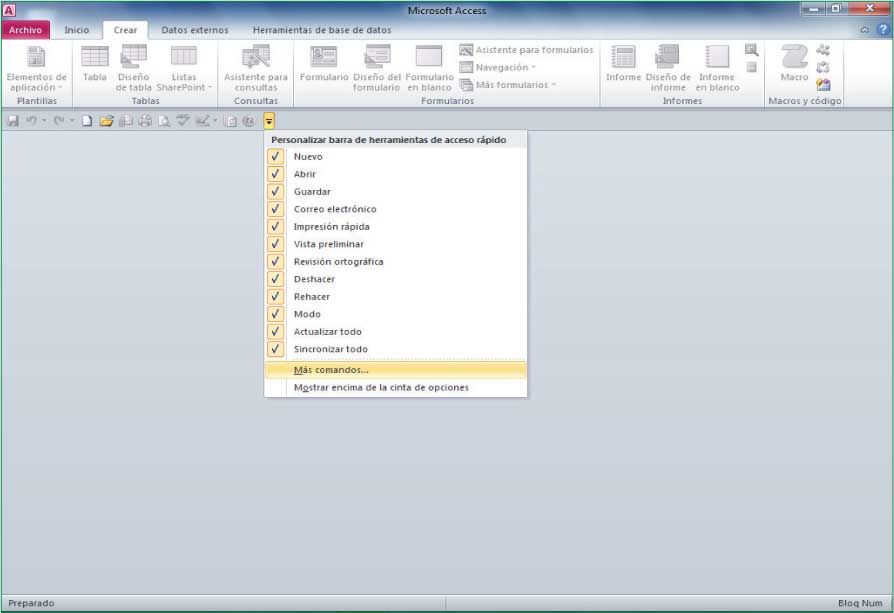Image resolution: width=894 pixels, height=613 pixels.
Task: Click the Módulo icon top of Macros group
Action: click(823, 50)
